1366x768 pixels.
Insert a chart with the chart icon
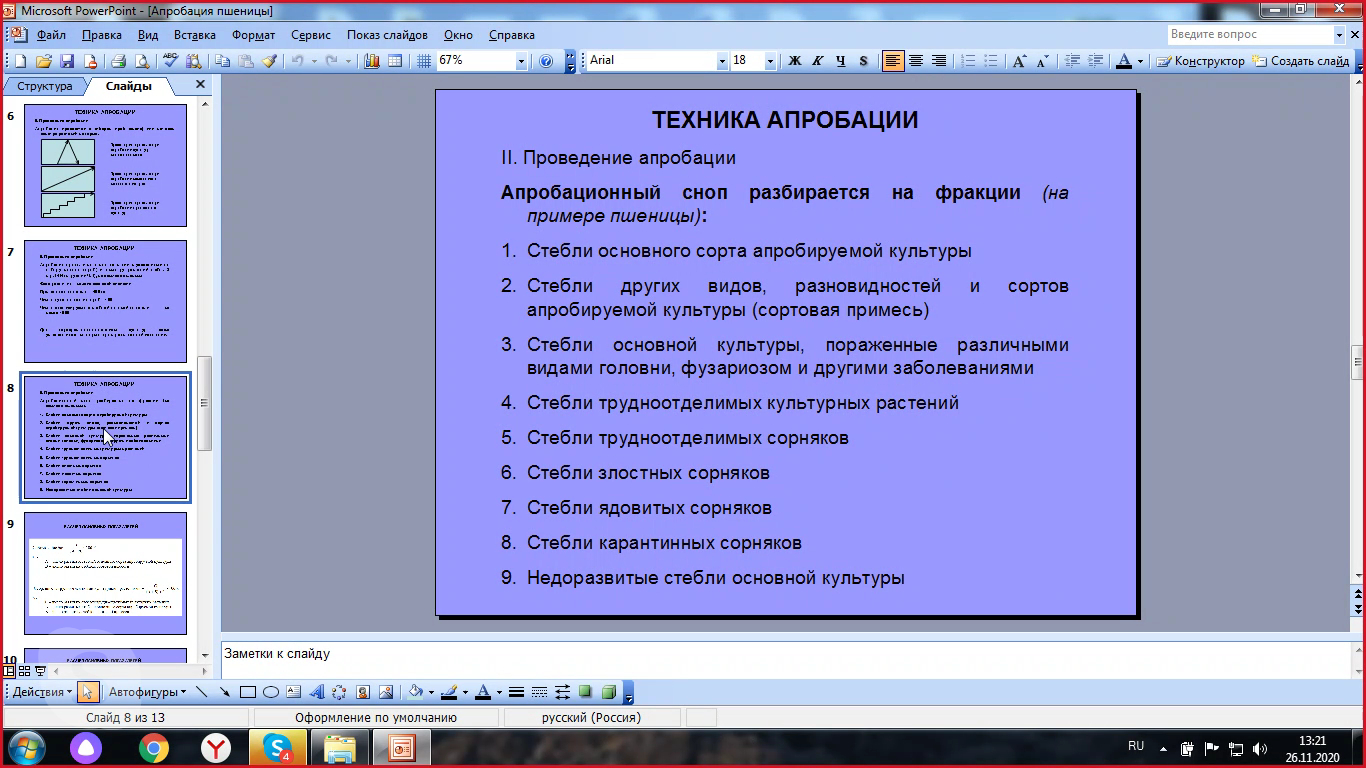pyautogui.click(x=372, y=61)
